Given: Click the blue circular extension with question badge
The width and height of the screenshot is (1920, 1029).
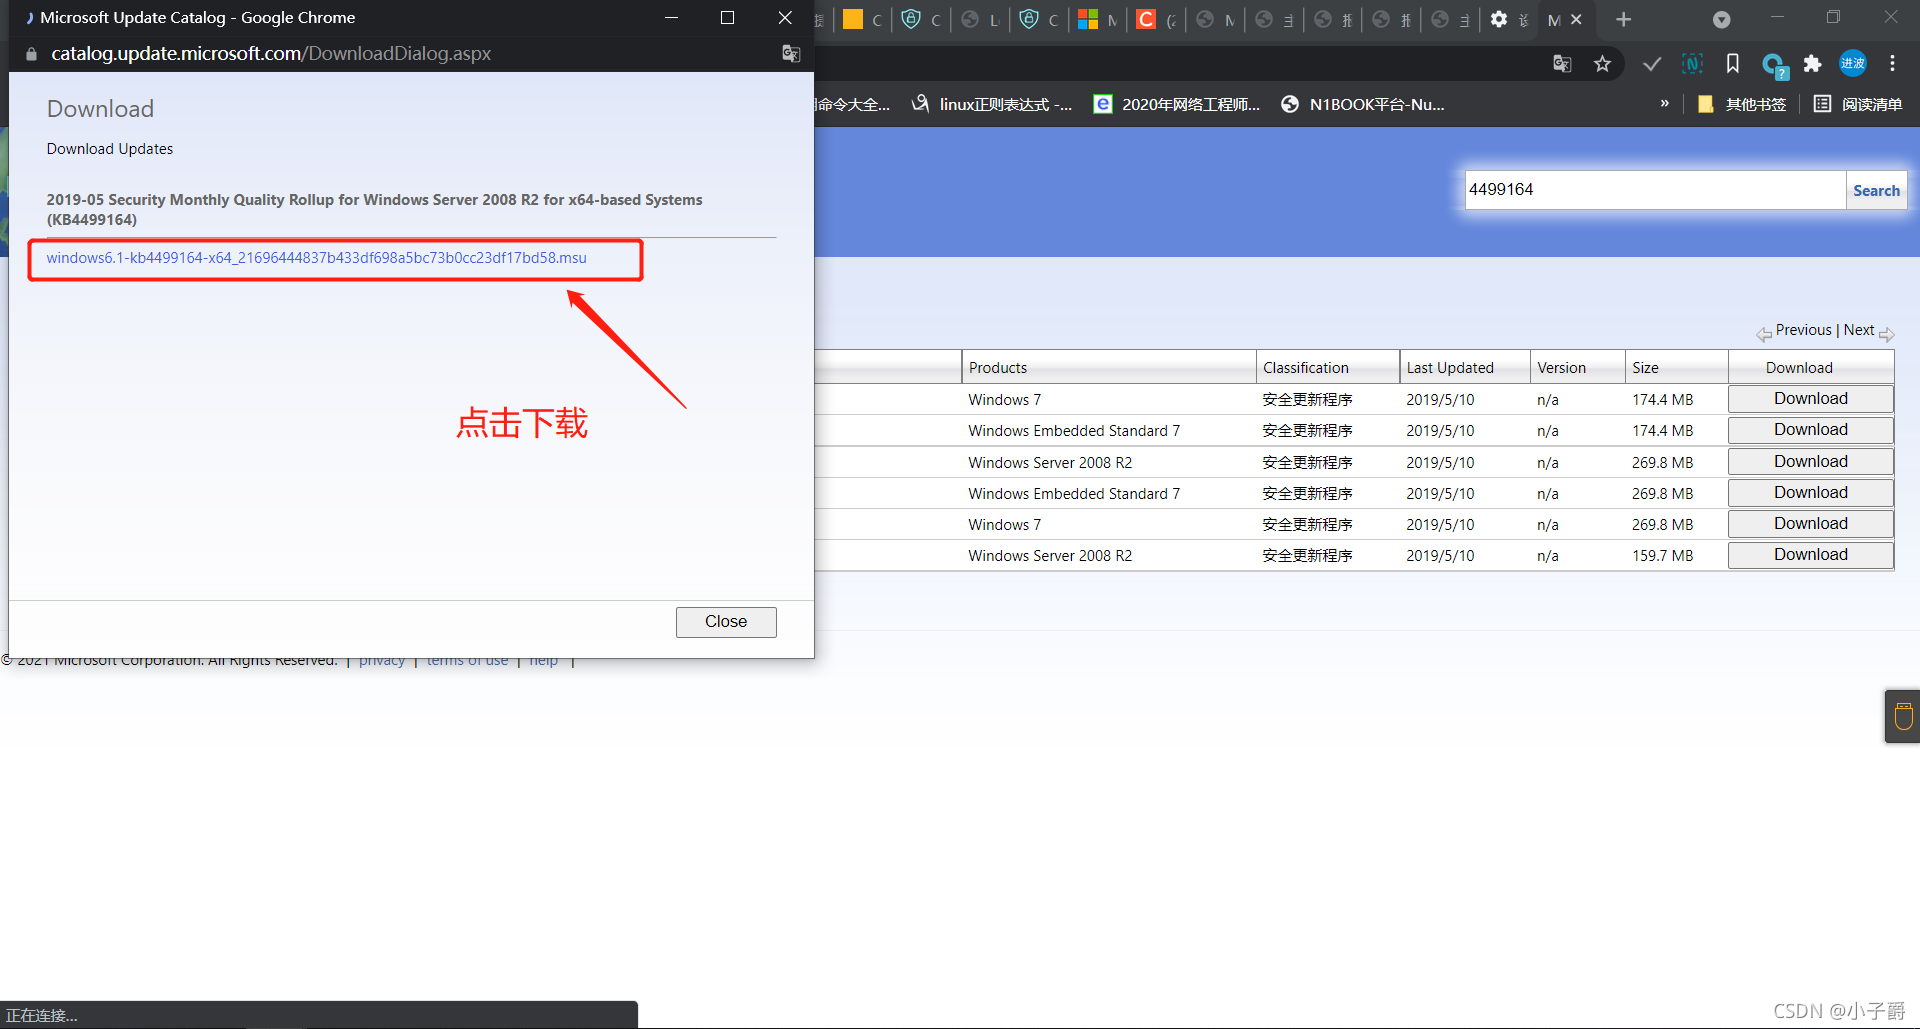Looking at the screenshot, I should pyautogui.click(x=1774, y=66).
